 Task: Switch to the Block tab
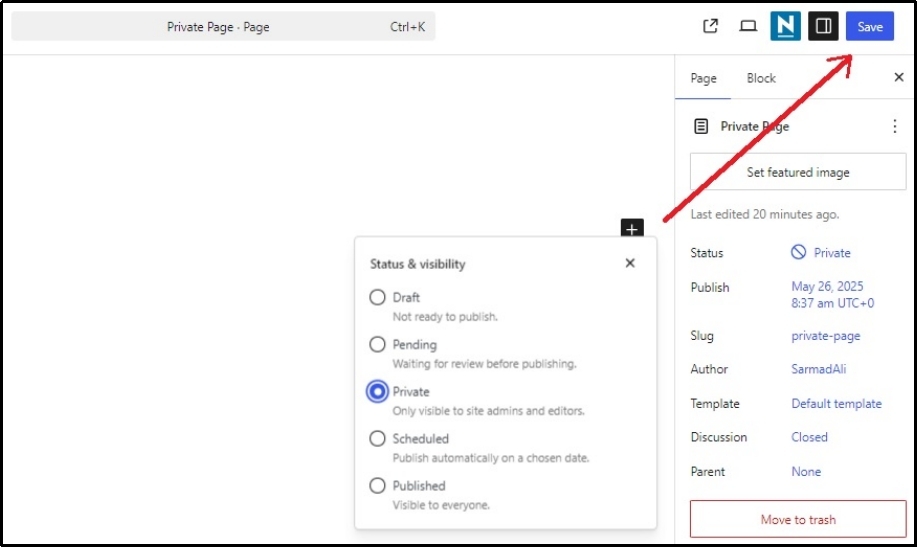(761, 78)
